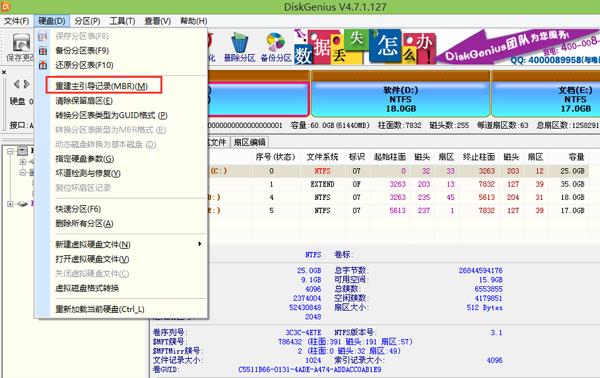The image size is (600, 378).
Task: Click the Delete Partition (删除分区) trash icon
Action: [240, 47]
